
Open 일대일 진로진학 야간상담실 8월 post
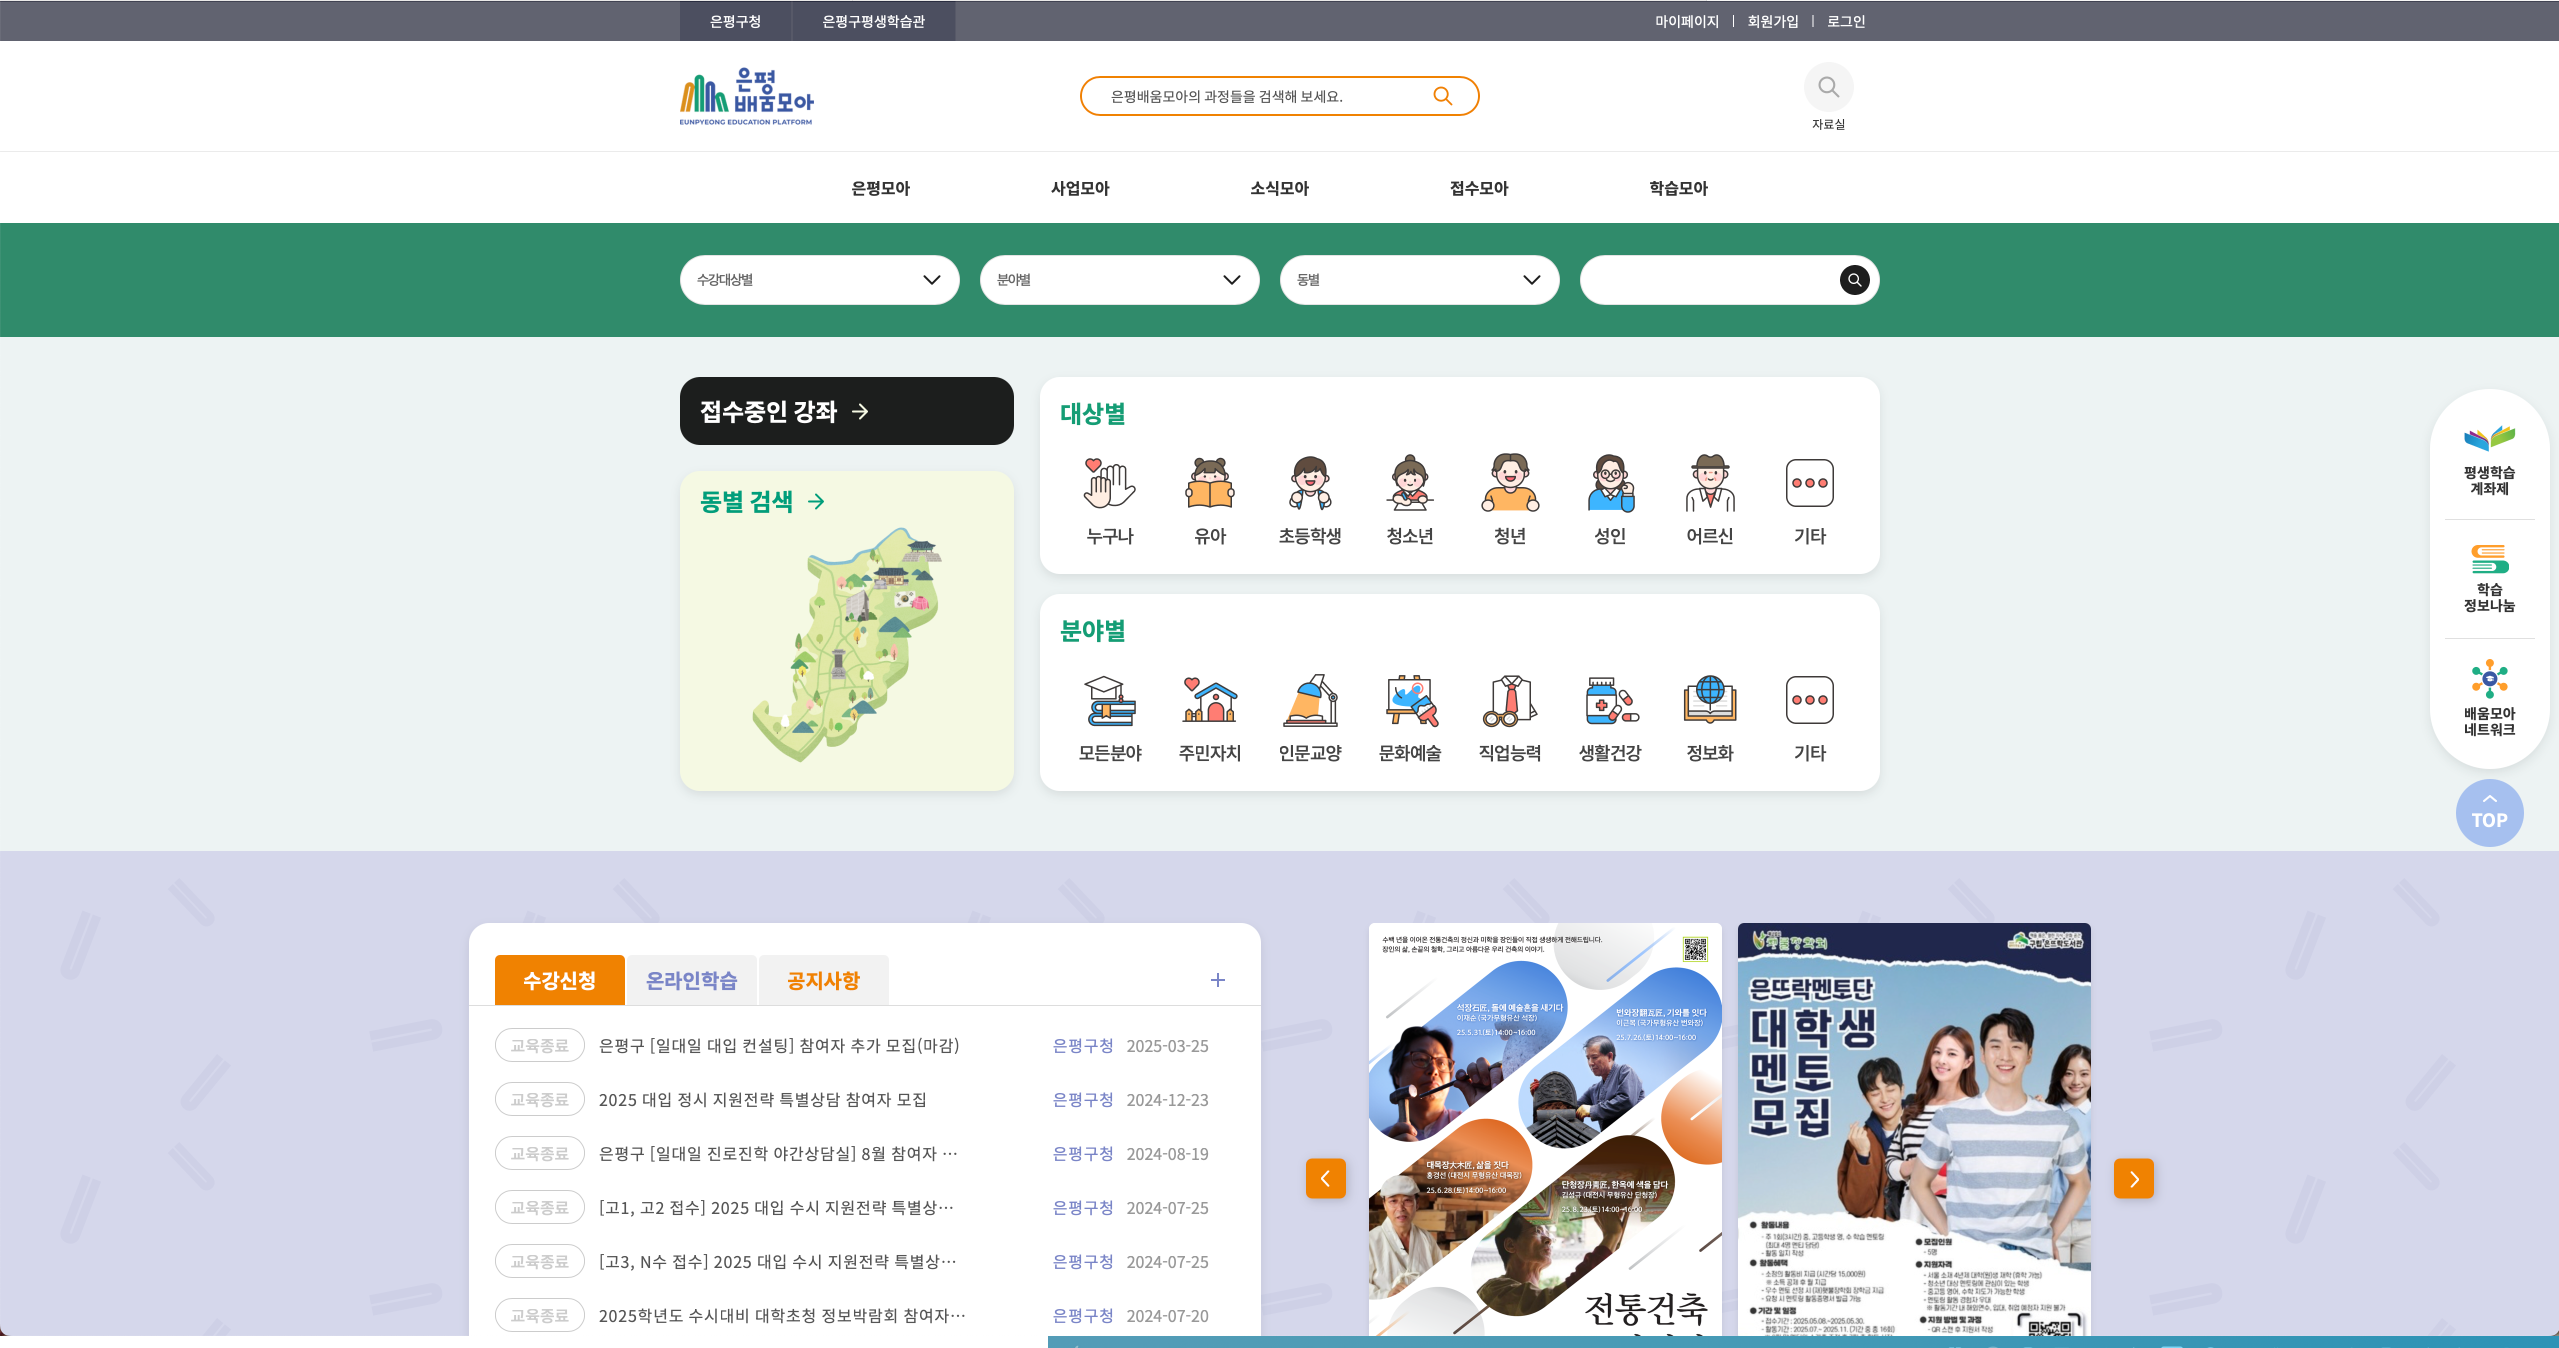pyautogui.click(x=778, y=1153)
